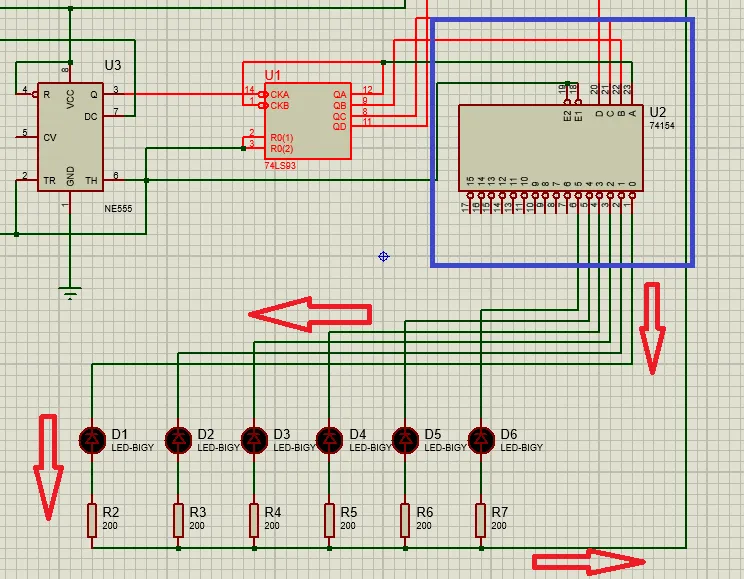Click the NE555 part name label
744x579 pixels.
[118, 208]
